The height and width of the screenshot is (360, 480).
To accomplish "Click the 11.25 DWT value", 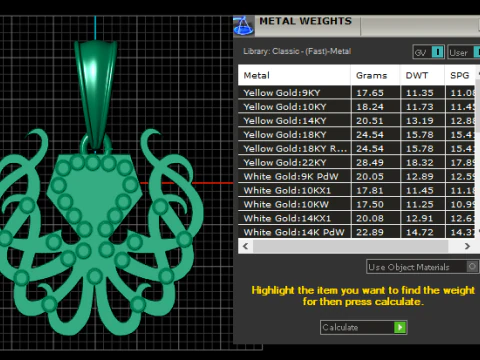I will click(420, 205).
